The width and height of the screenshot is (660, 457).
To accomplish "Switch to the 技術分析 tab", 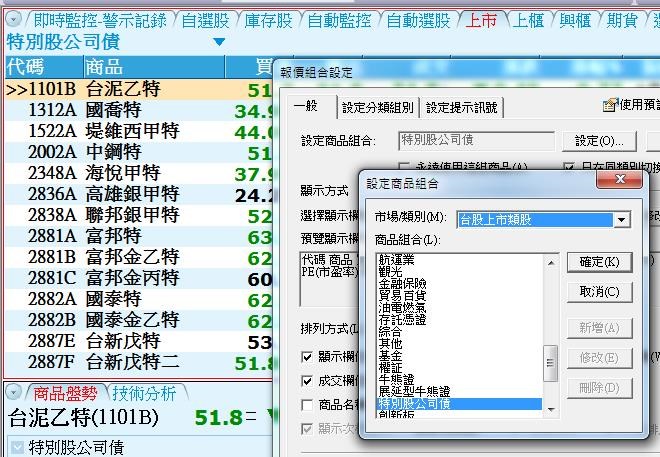I will 144,393.
